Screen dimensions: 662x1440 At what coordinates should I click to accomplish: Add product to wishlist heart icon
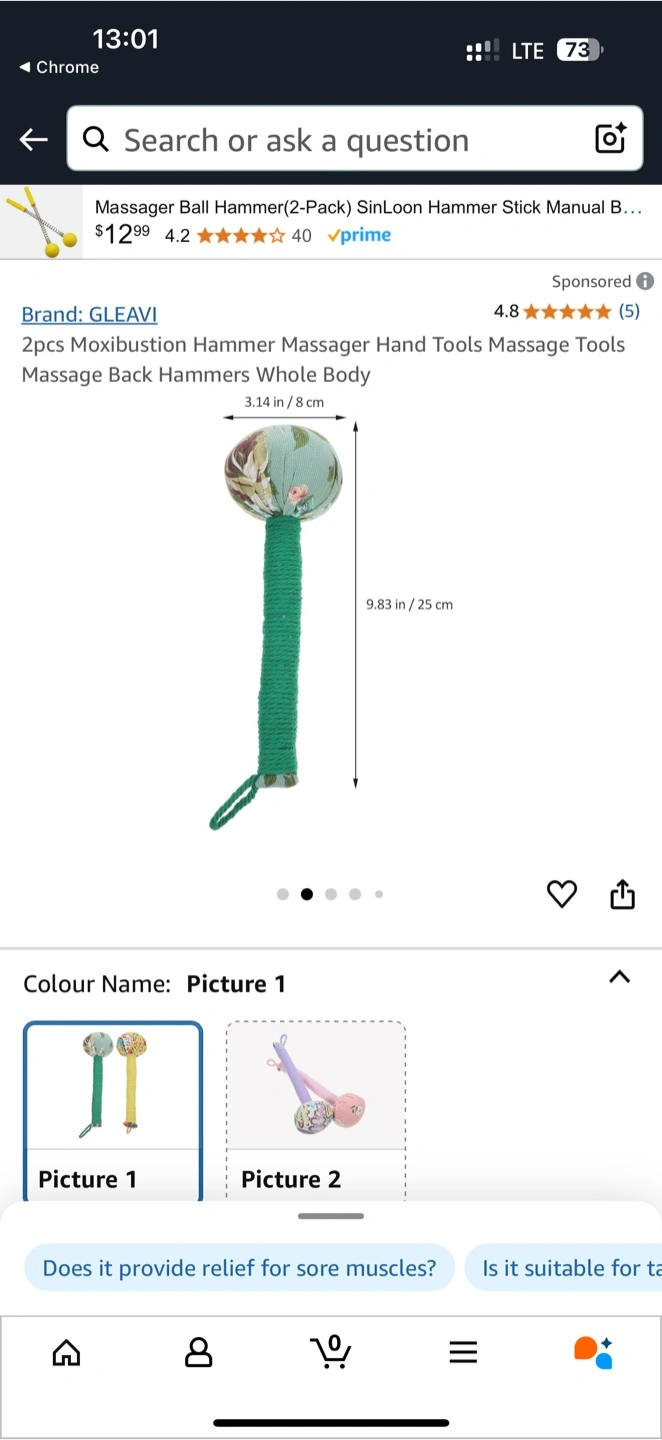[562, 894]
